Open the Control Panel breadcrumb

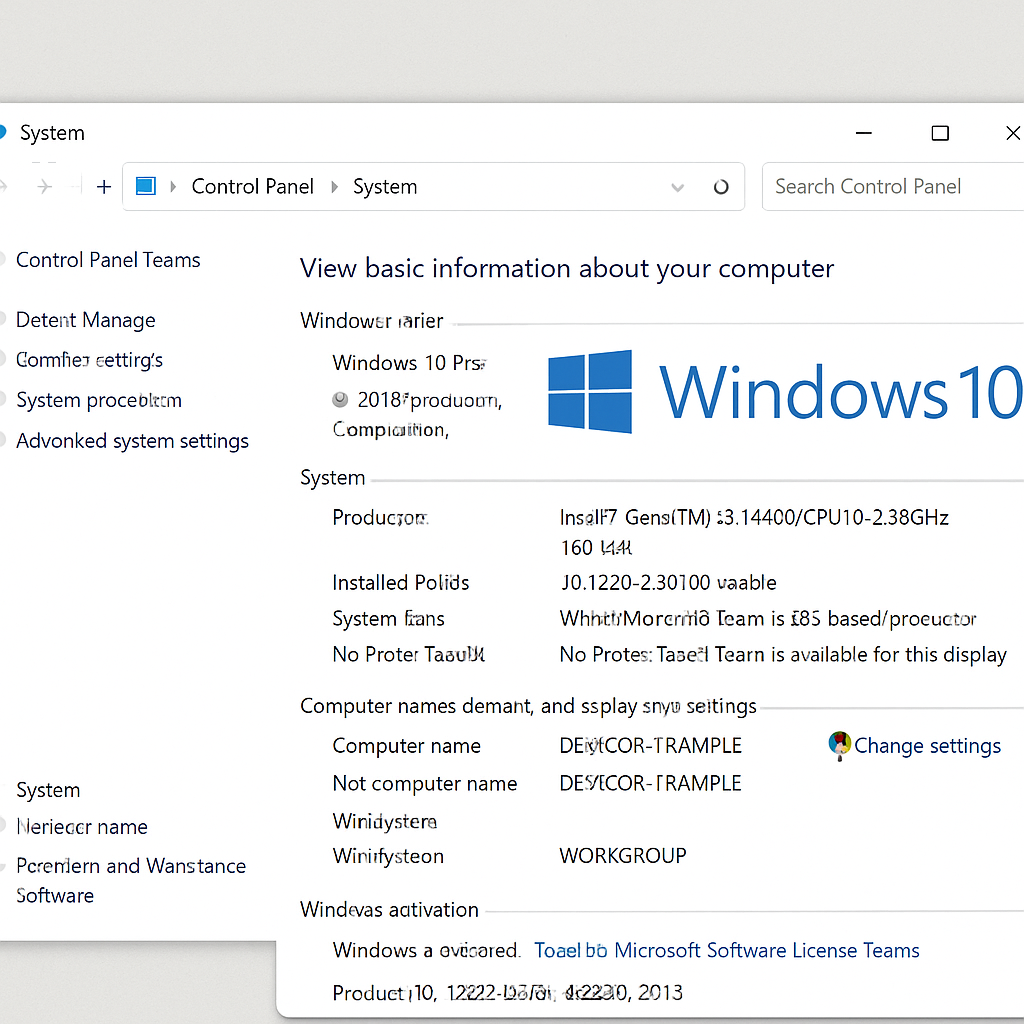253,187
